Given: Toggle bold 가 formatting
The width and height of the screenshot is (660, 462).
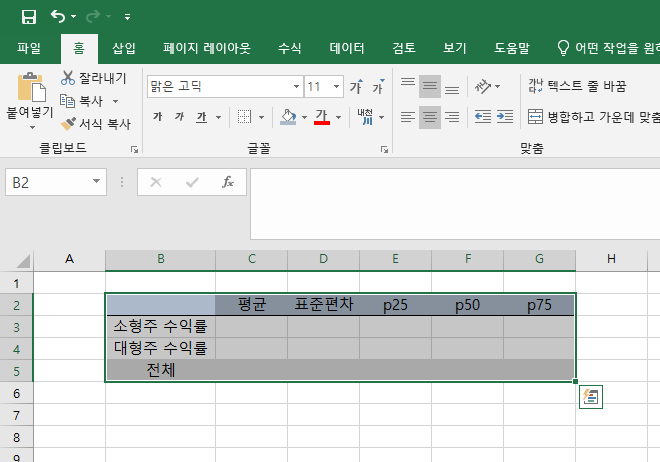Looking at the screenshot, I should pos(157,117).
